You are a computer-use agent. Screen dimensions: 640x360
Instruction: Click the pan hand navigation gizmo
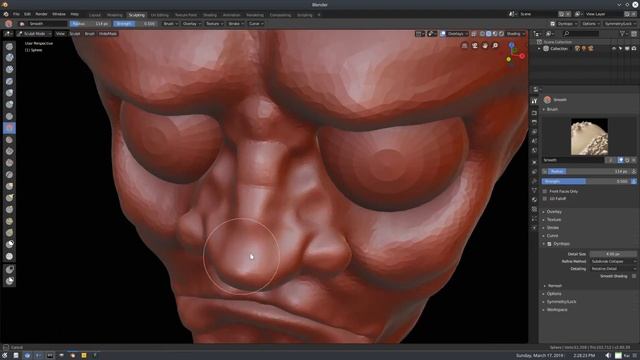(485, 46)
